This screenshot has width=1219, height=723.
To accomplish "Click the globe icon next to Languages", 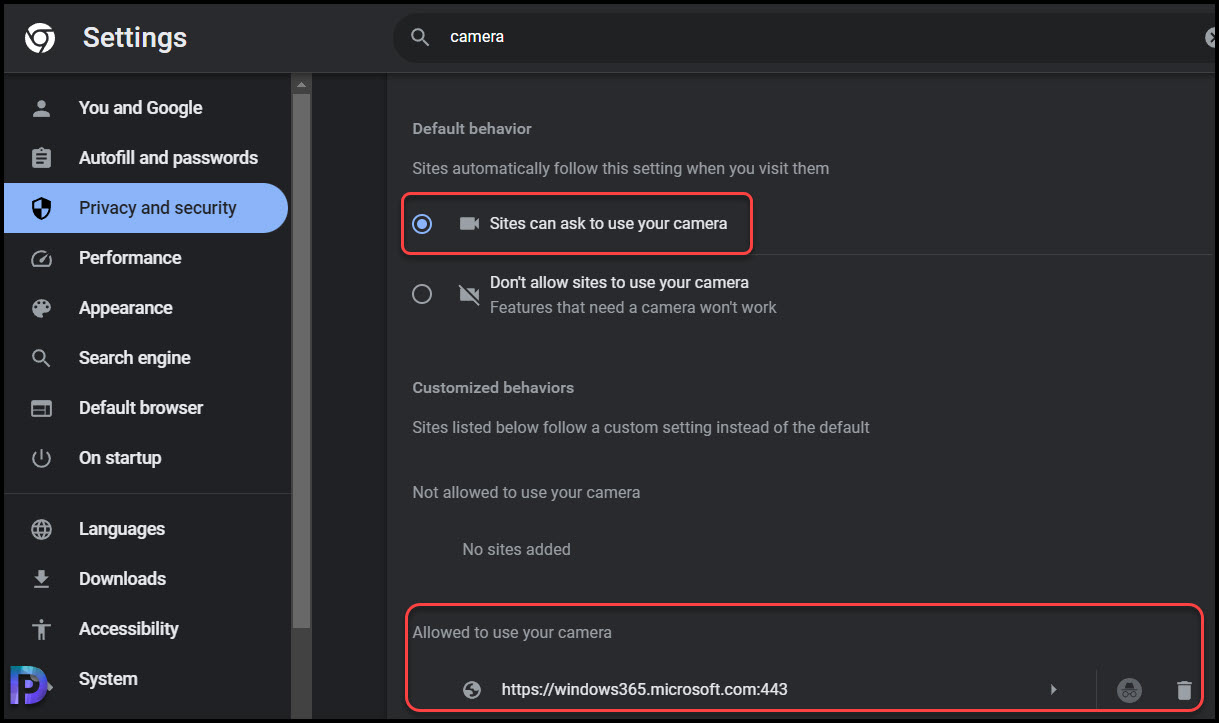I will pos(41,529).
